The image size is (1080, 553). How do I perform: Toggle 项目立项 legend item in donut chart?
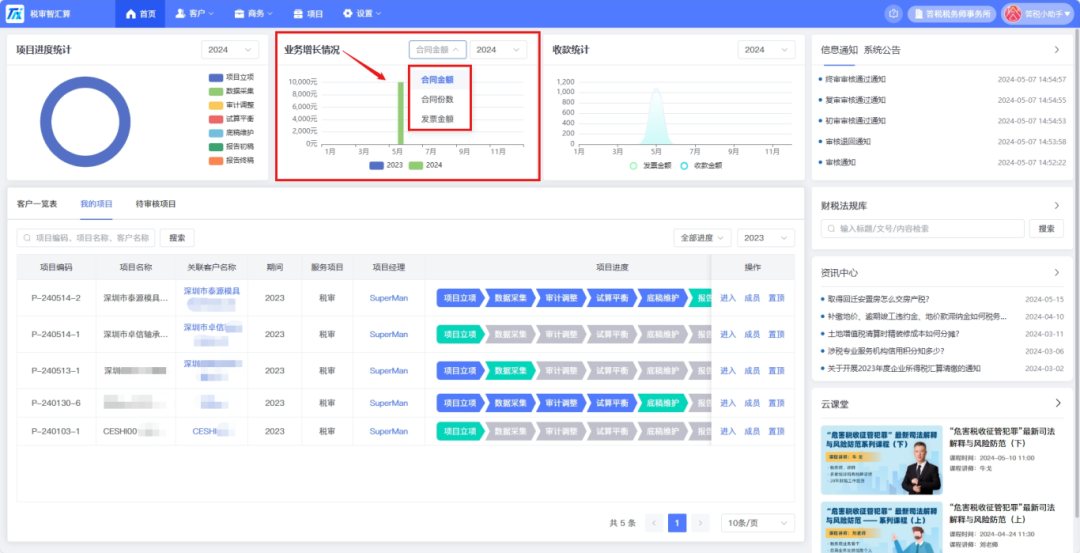click(x=231, y=78)
